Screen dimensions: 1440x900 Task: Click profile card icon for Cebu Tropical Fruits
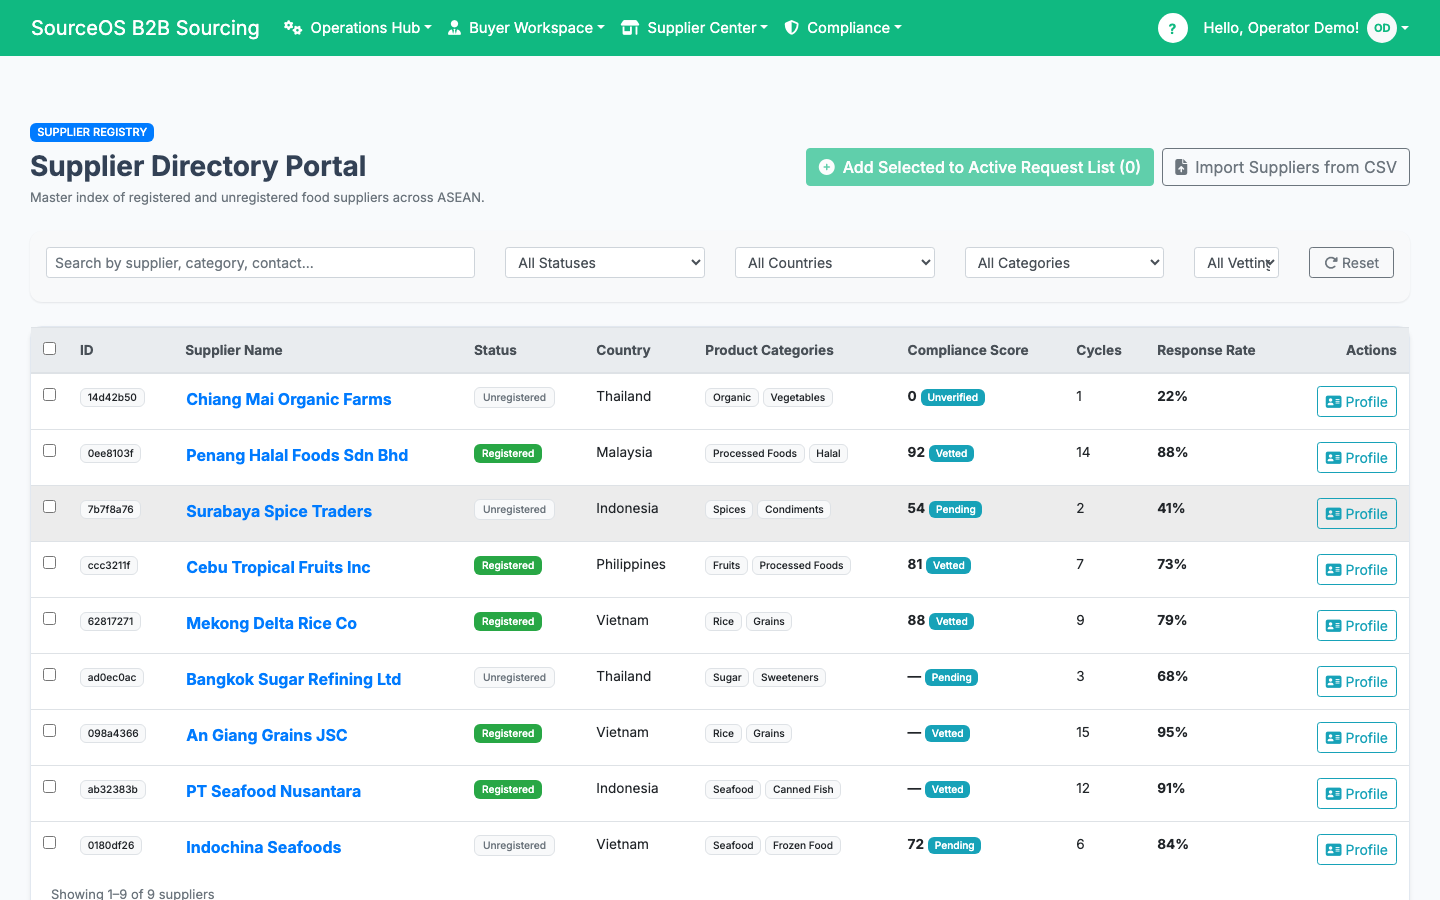pyautogui.click(x=1333, y=570)
